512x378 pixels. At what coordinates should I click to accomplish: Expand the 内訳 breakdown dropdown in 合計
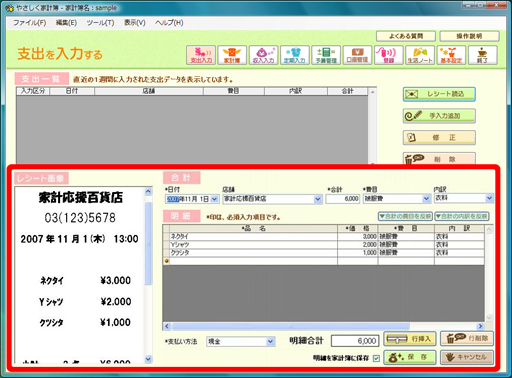[489, 198]
